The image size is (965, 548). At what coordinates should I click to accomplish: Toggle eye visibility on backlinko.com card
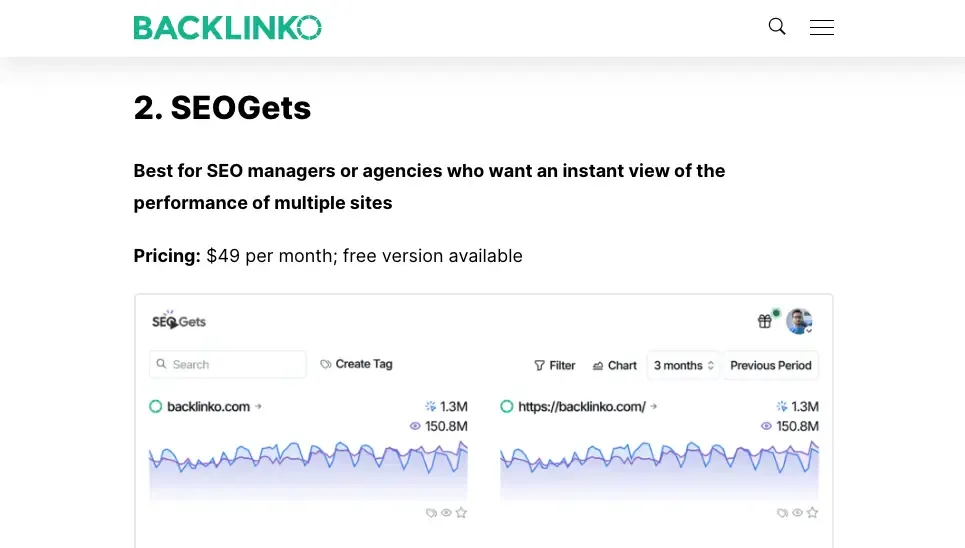point(447,513)
